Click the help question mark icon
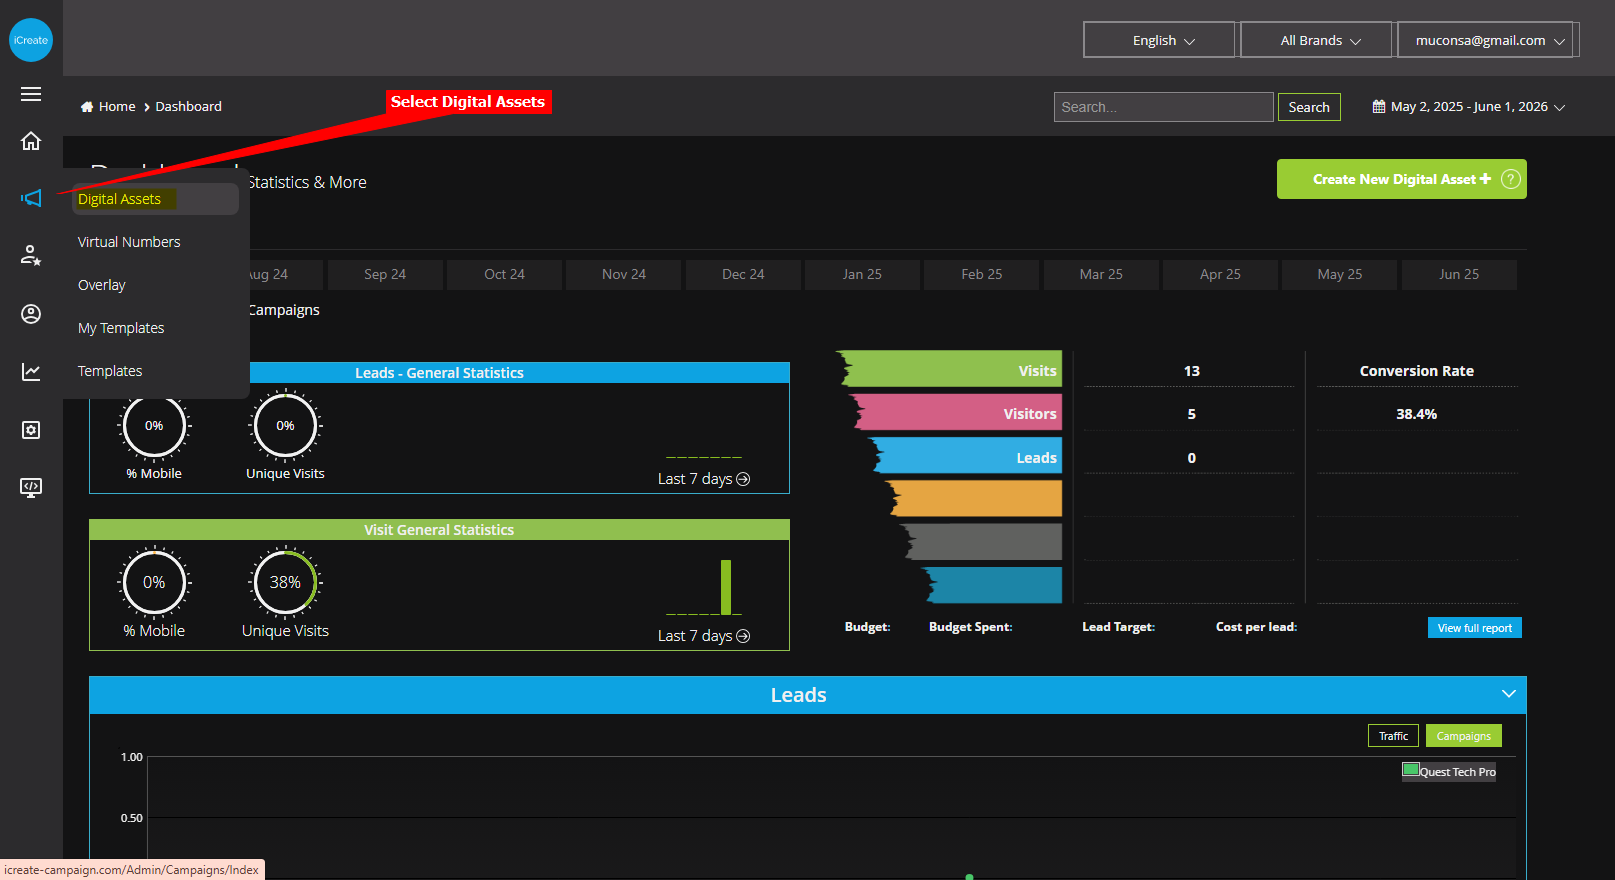 (1511, 179)
